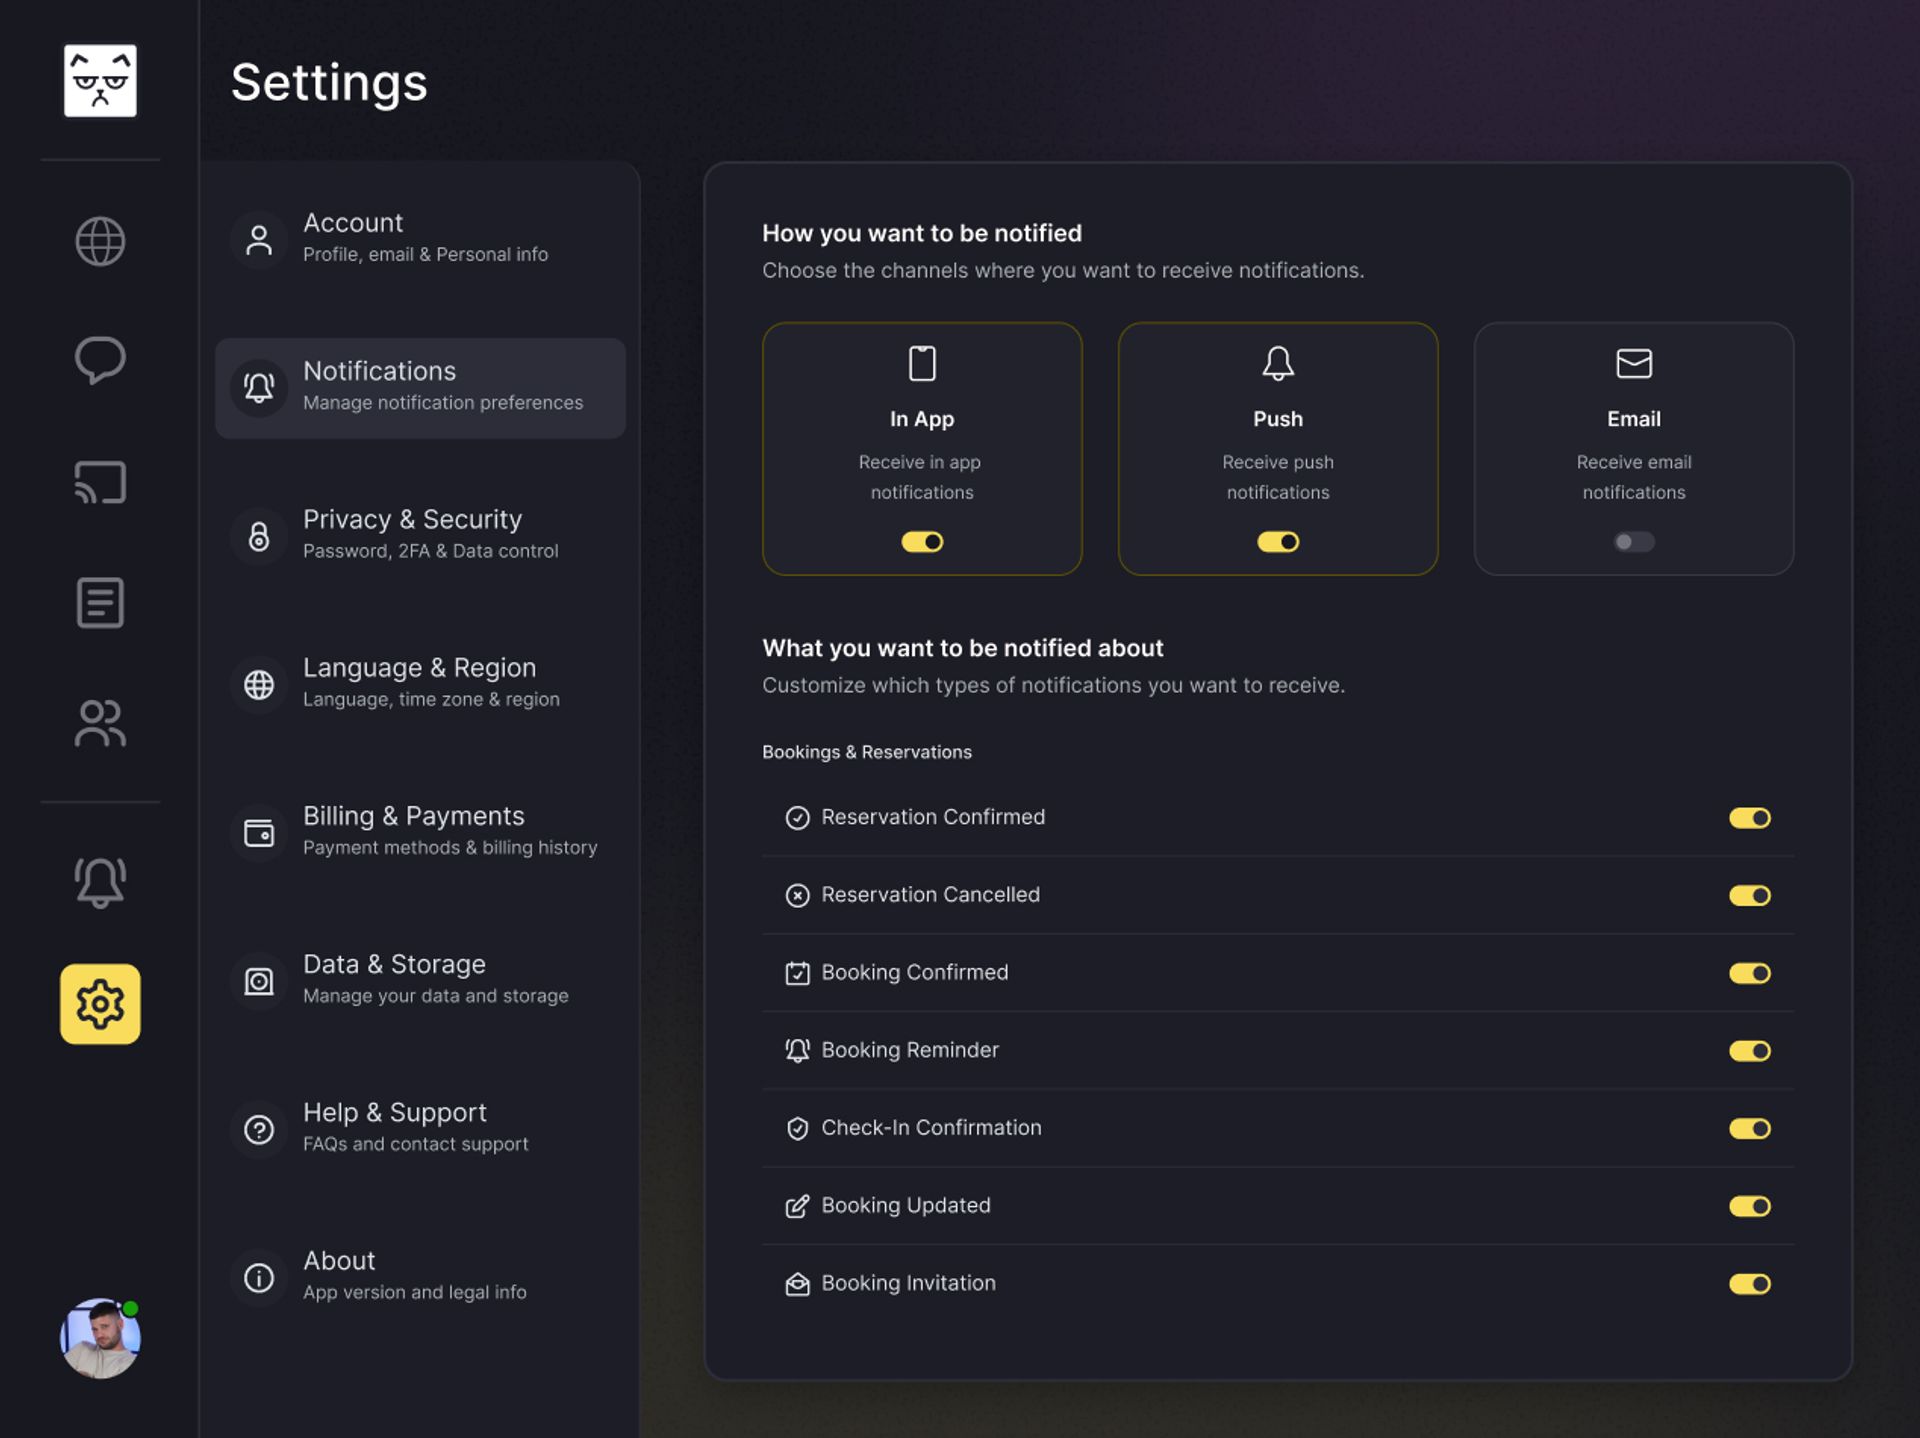This screenshot has width=1920, height=1438.
Task: Click the Help & Support question icon
Action: 259,1130
